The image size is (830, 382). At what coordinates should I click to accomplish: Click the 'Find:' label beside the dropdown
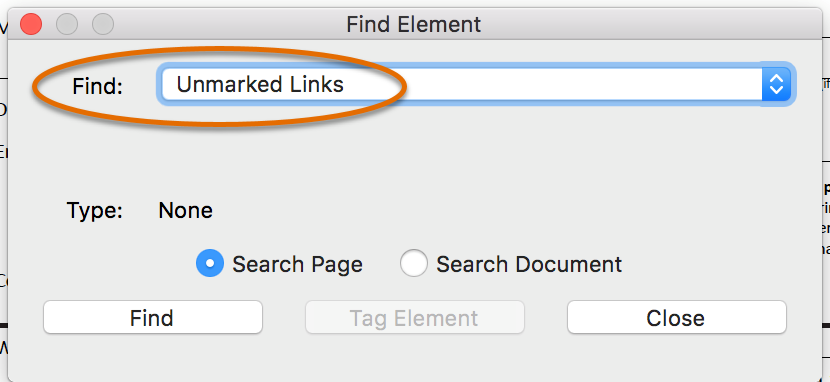[97, 86]
